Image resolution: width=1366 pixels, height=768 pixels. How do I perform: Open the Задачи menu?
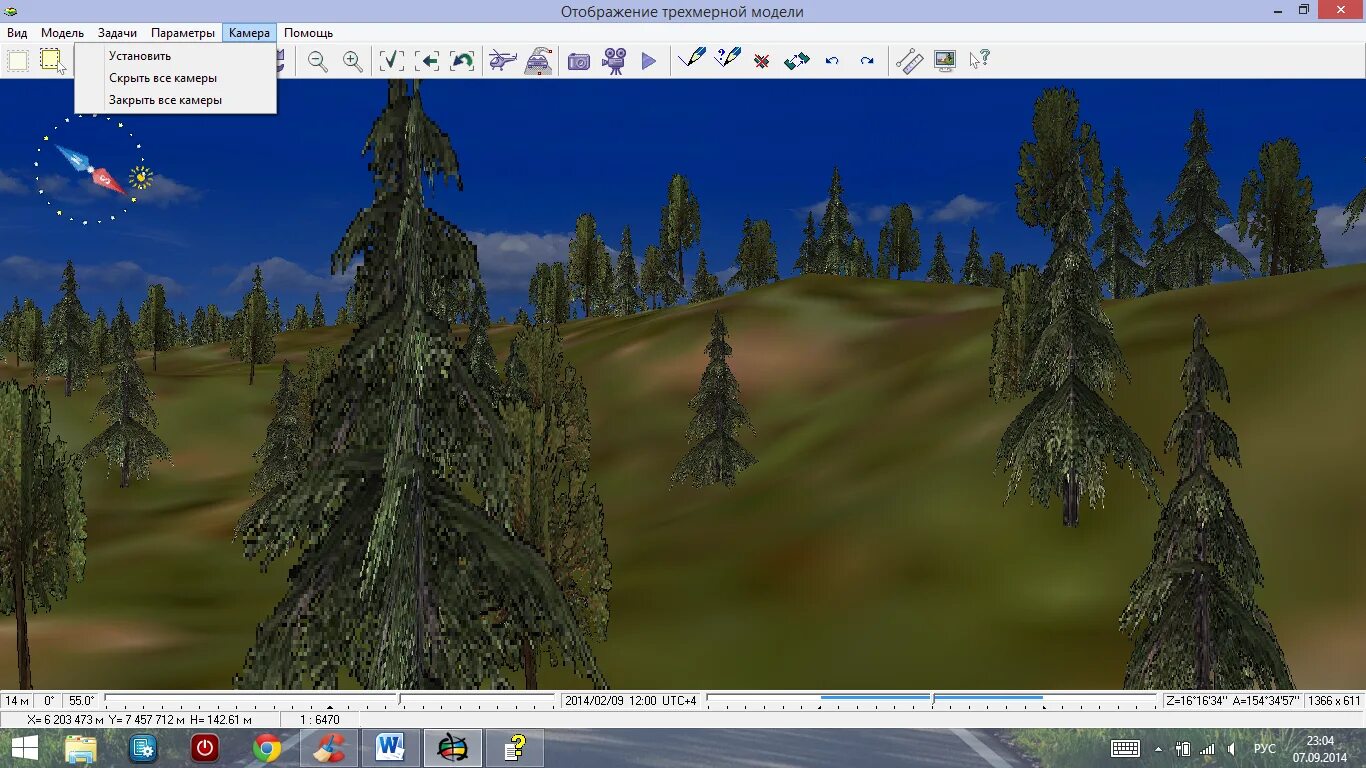click(x=117, y=33)
